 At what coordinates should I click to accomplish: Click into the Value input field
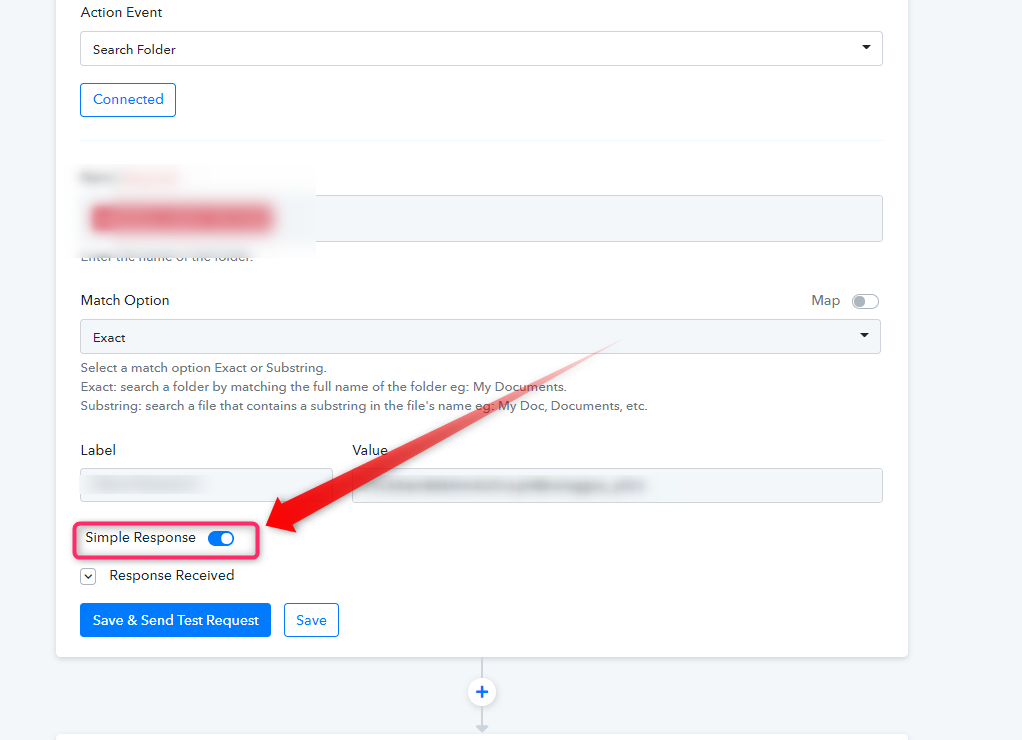tap(617, 485)
